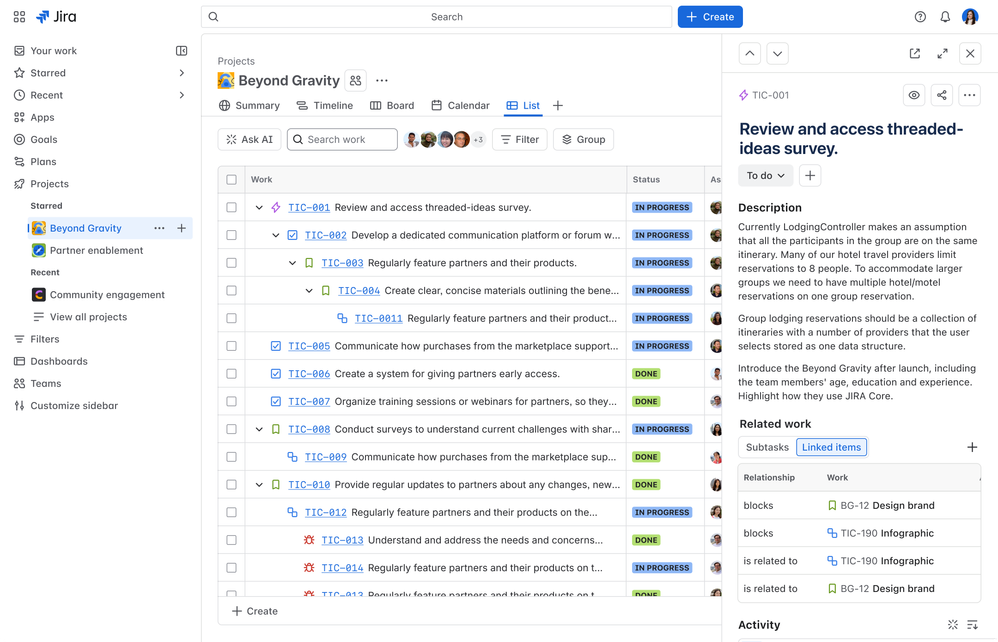Open Ask AI

click(250, 139)
